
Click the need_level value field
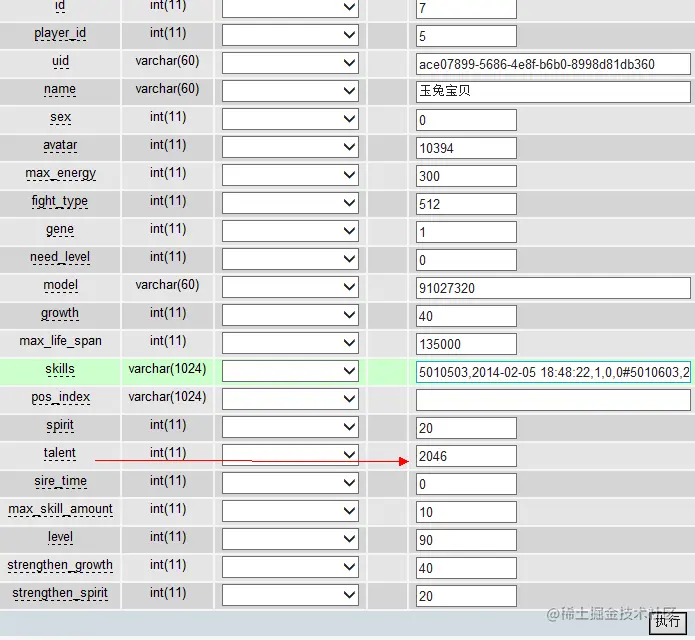click(466, 260)
